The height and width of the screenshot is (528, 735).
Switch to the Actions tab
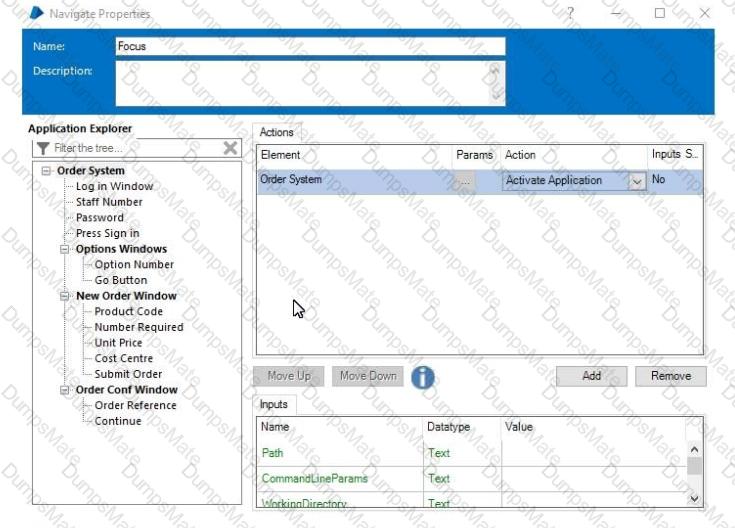(x=277, y=132)
